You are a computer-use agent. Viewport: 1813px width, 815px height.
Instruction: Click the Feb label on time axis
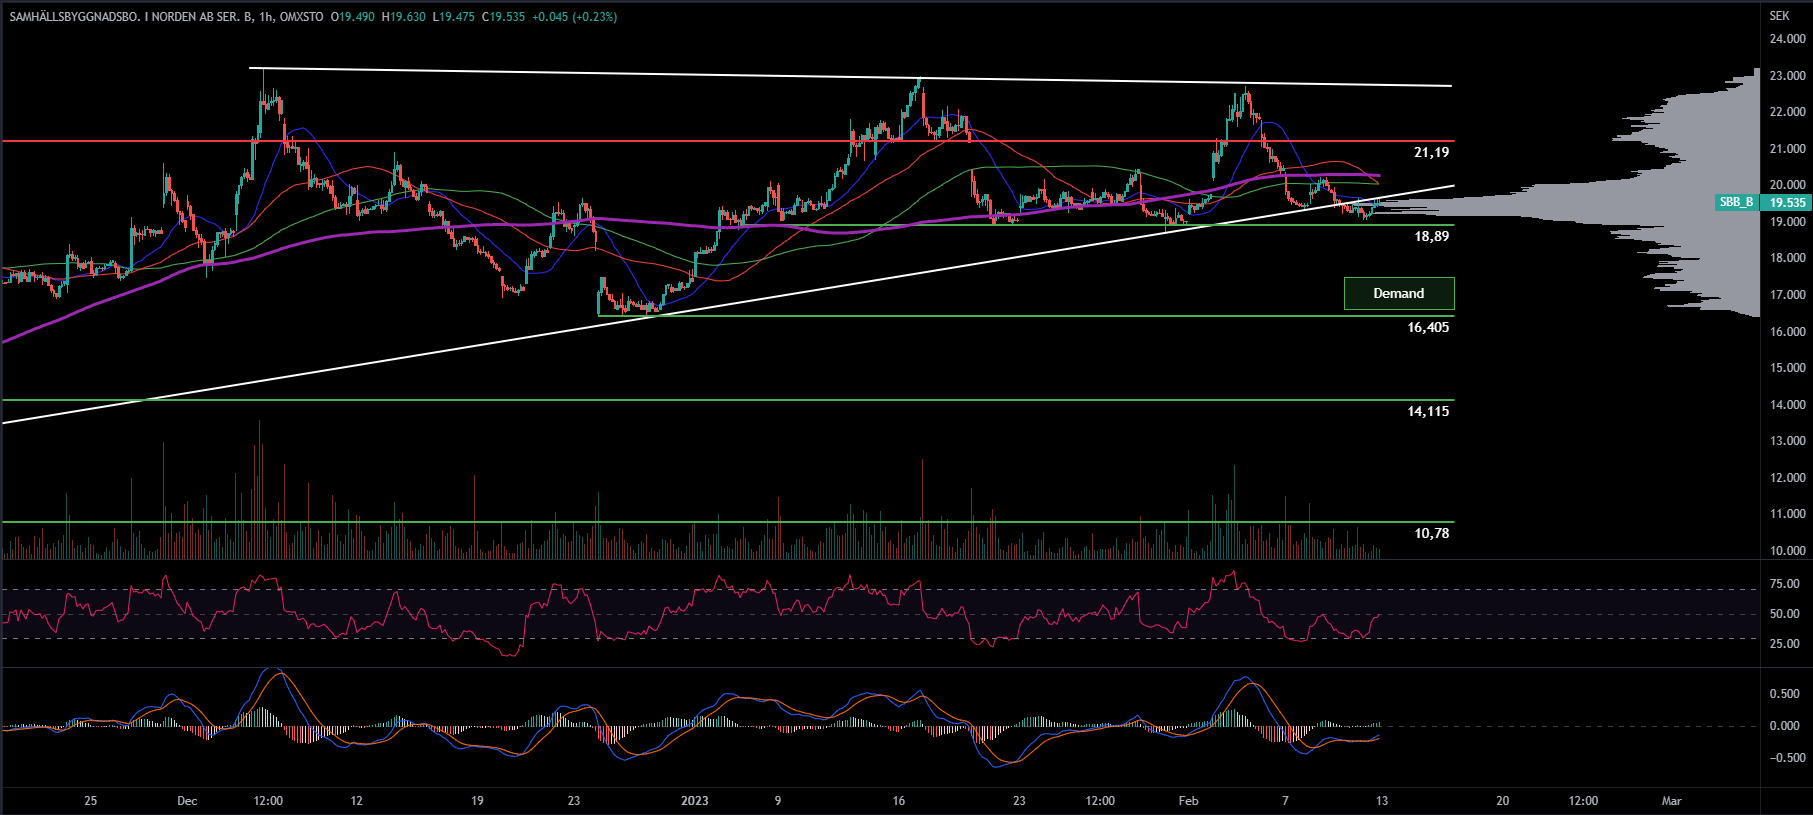[x=1188, y=800]
